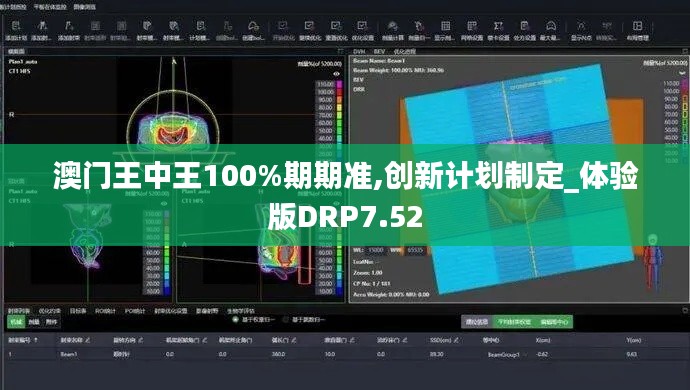The width and height of the screenshot is (690, 390).
Task: Click the 显示剂量 (show dose) toolbar icon
Action: coord(445,30)
